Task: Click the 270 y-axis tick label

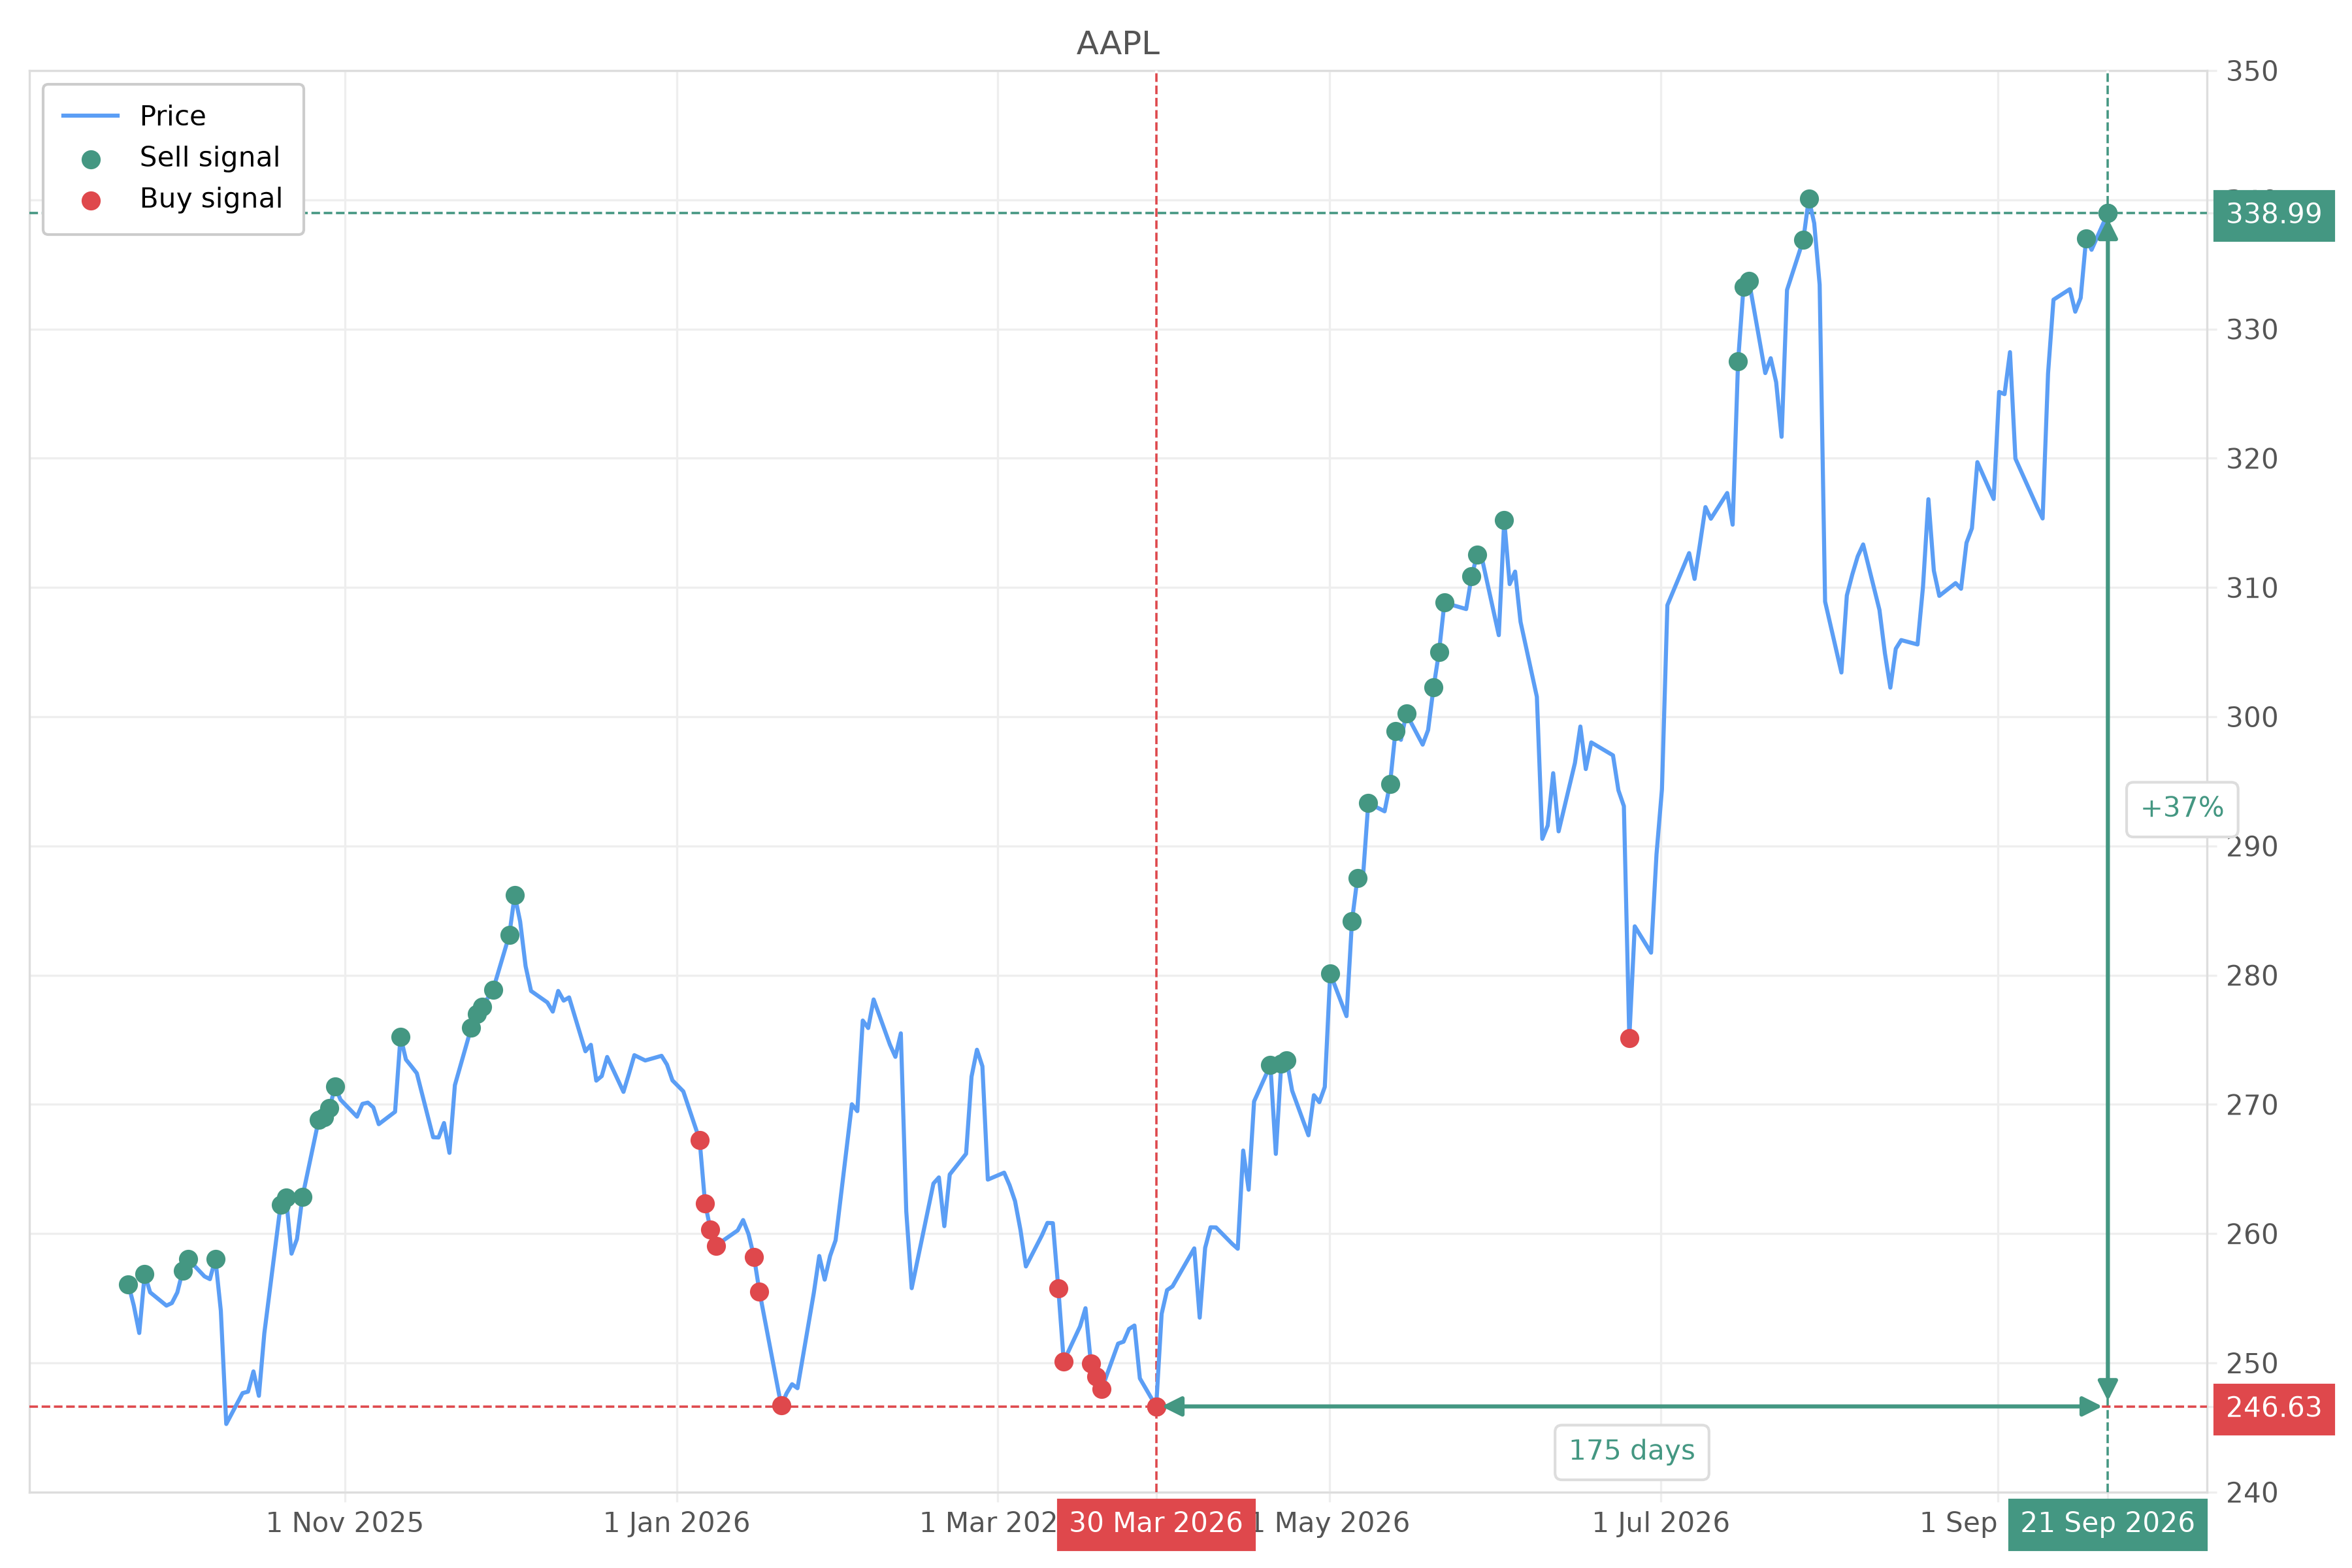Action: click(x=2251, y=1105)
